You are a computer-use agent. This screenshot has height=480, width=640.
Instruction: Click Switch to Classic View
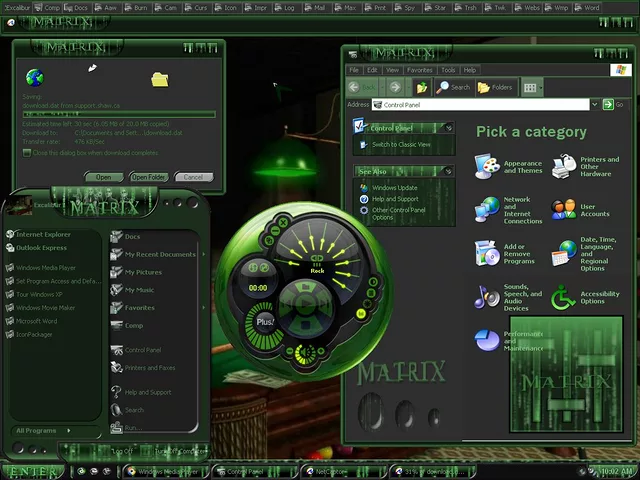[401, 144]
